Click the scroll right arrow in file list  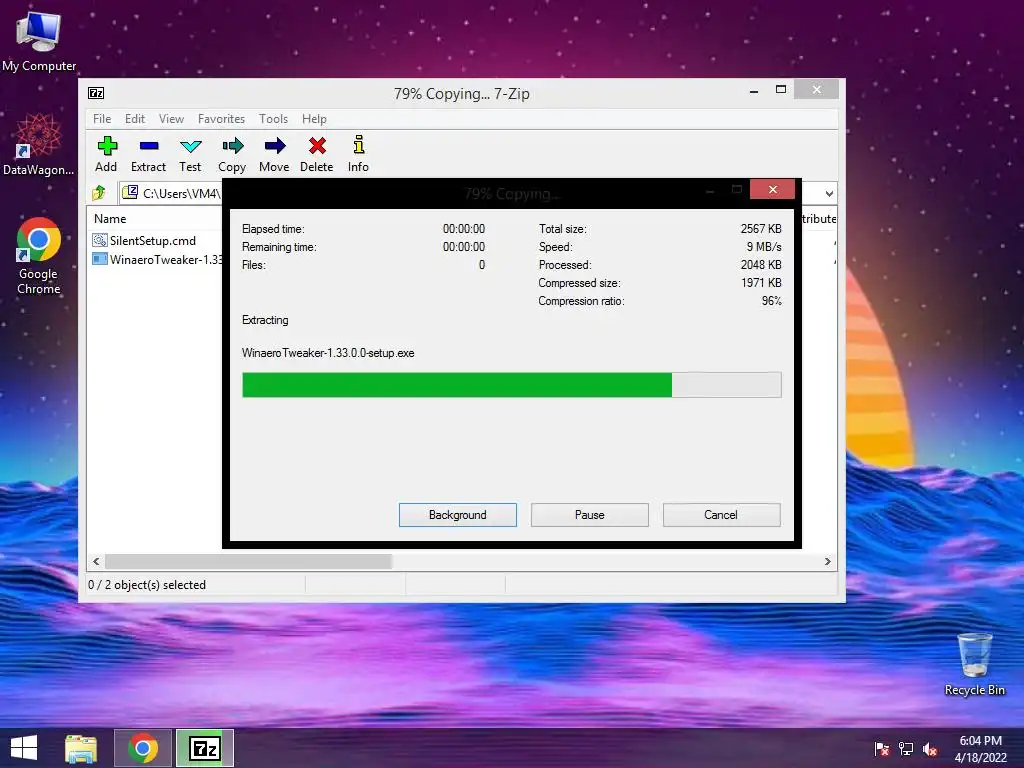point(827,562)
